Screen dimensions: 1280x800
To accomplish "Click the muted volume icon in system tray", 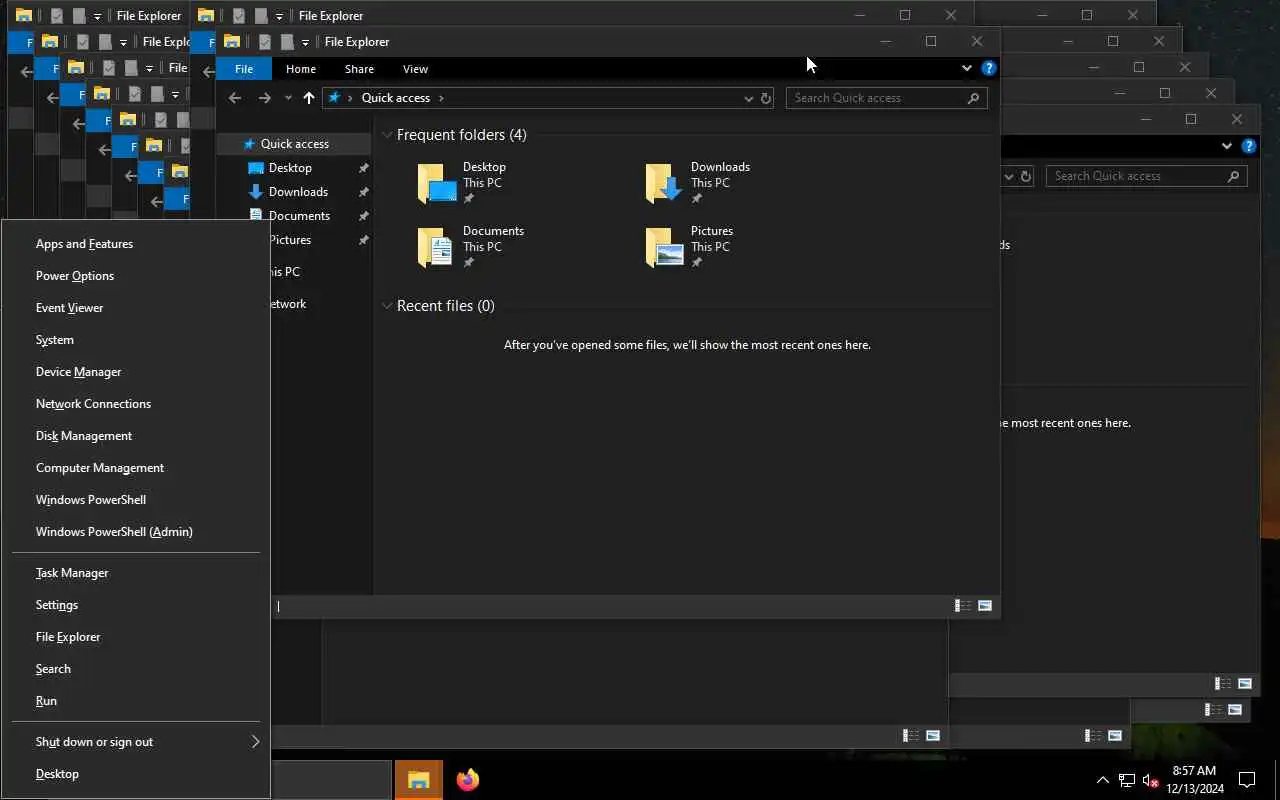I will point(1150,780).
